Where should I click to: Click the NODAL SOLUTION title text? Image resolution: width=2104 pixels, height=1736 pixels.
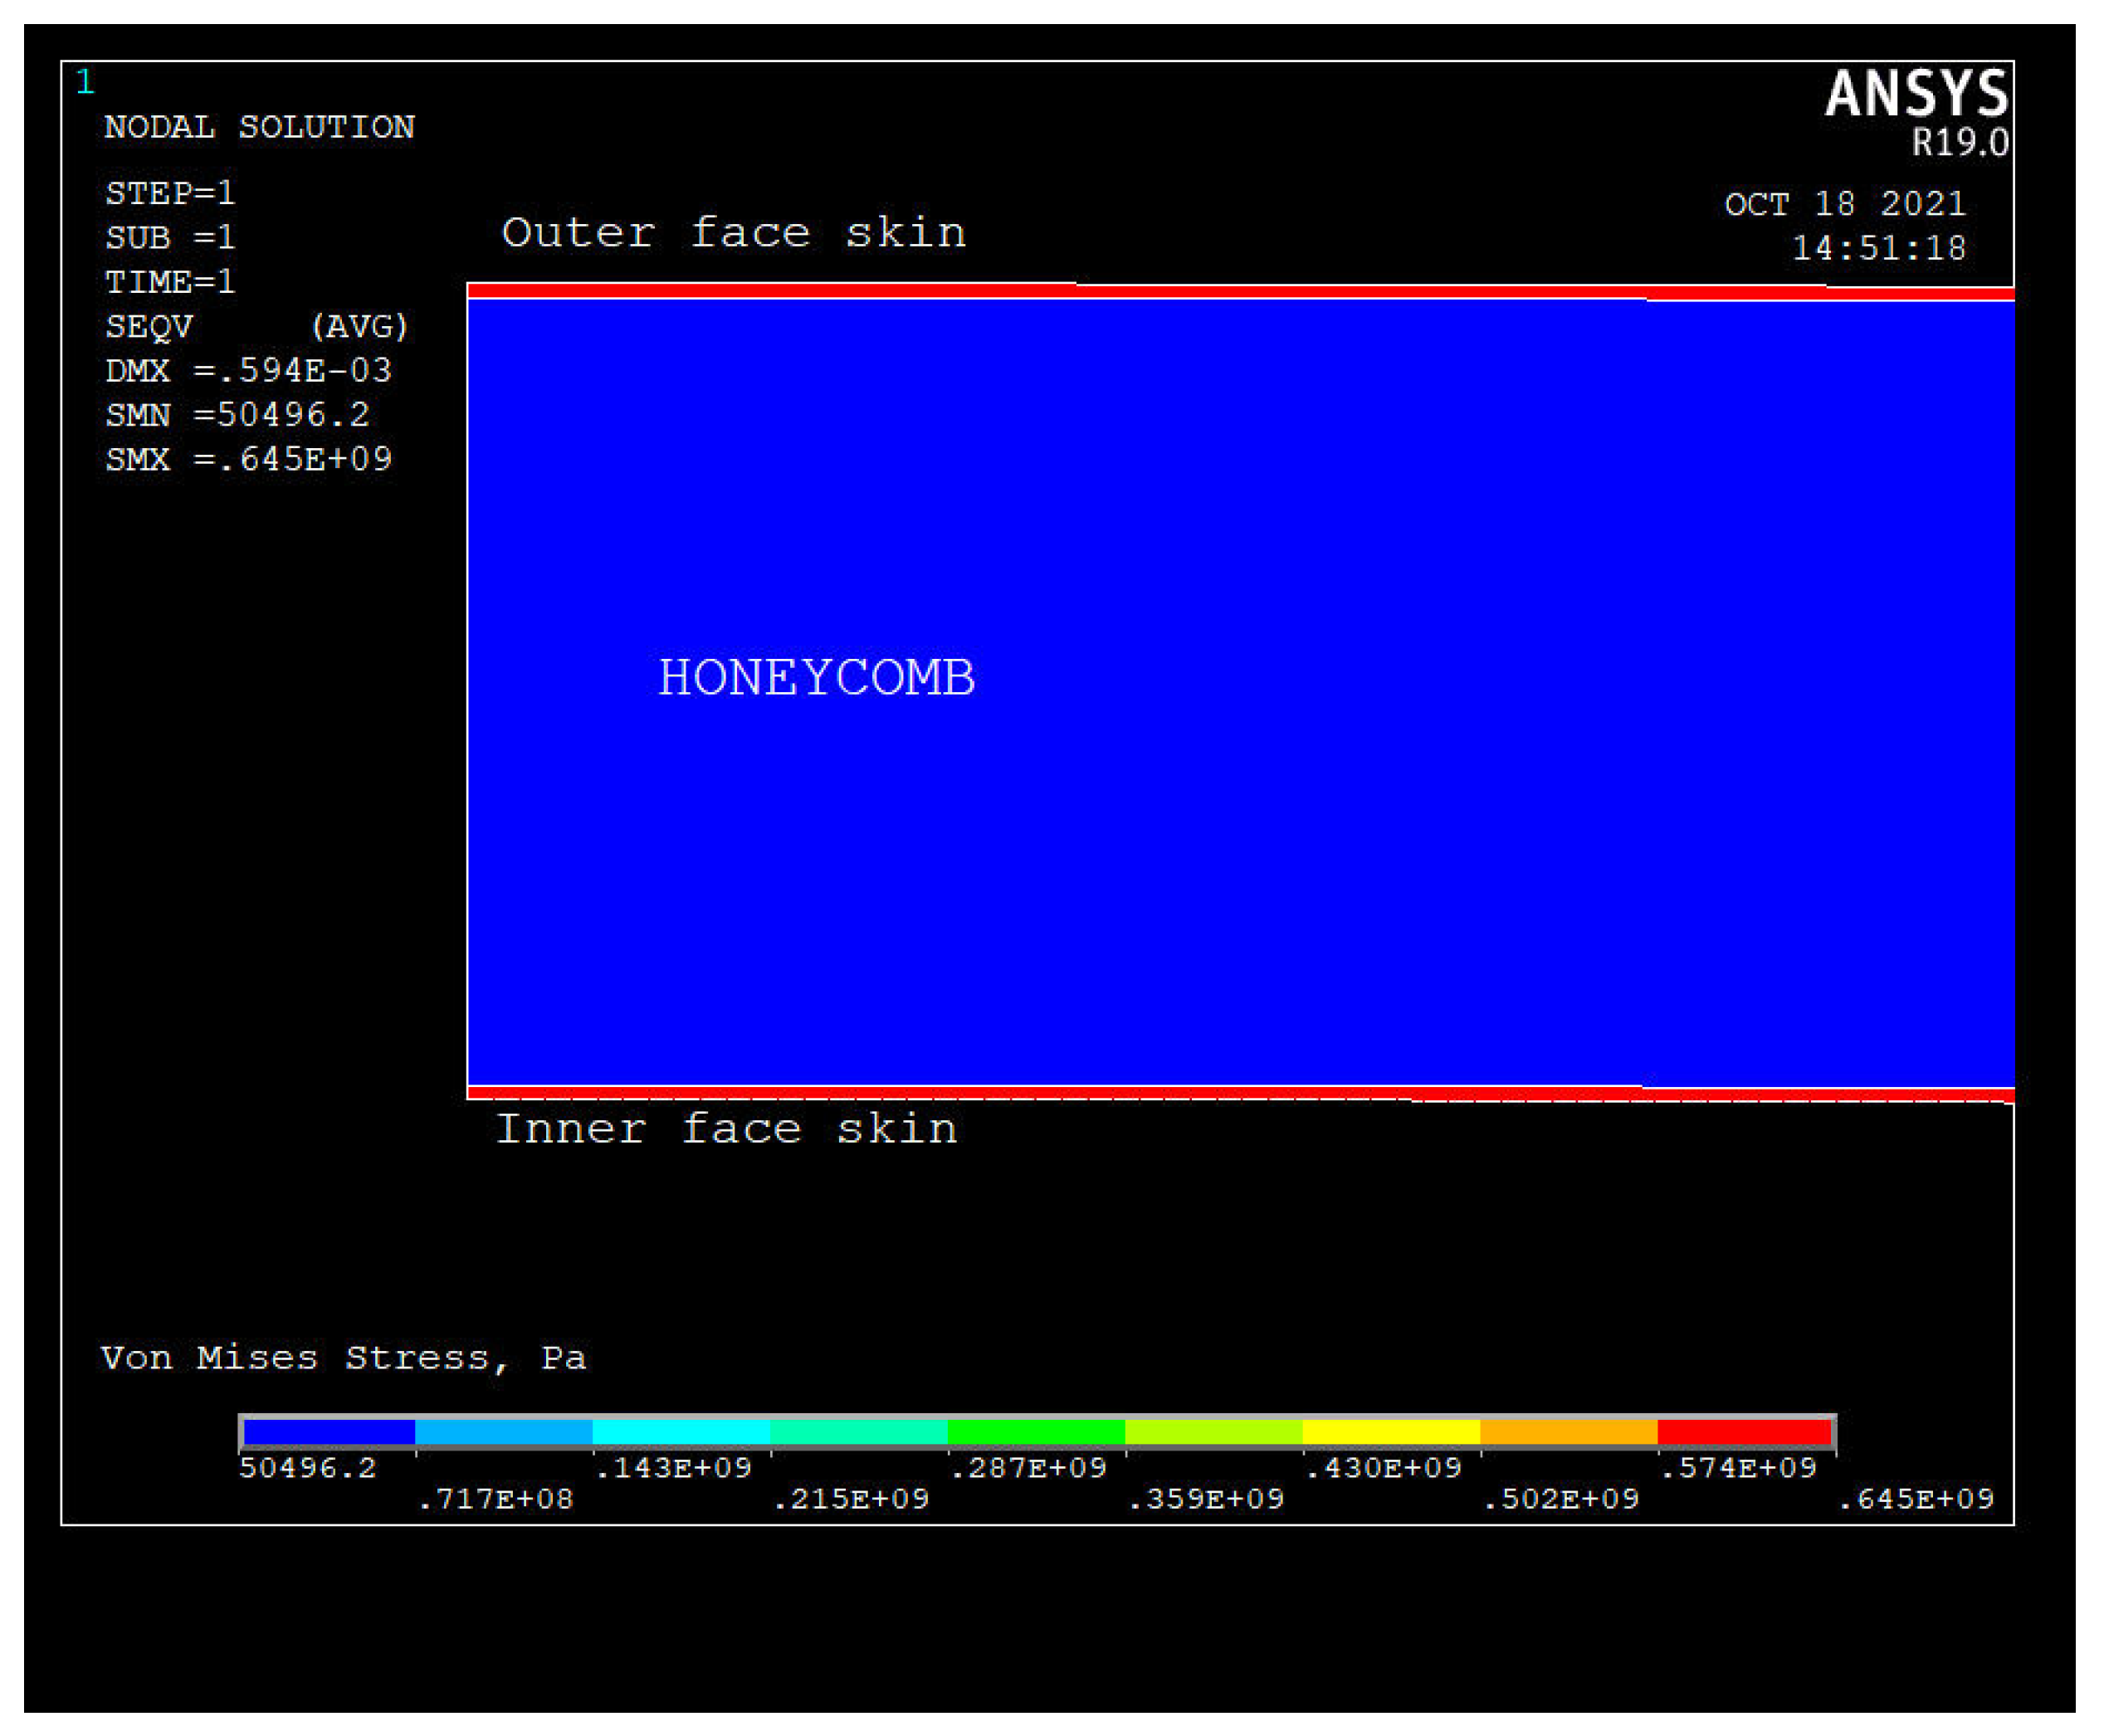(x=259, y=128)
